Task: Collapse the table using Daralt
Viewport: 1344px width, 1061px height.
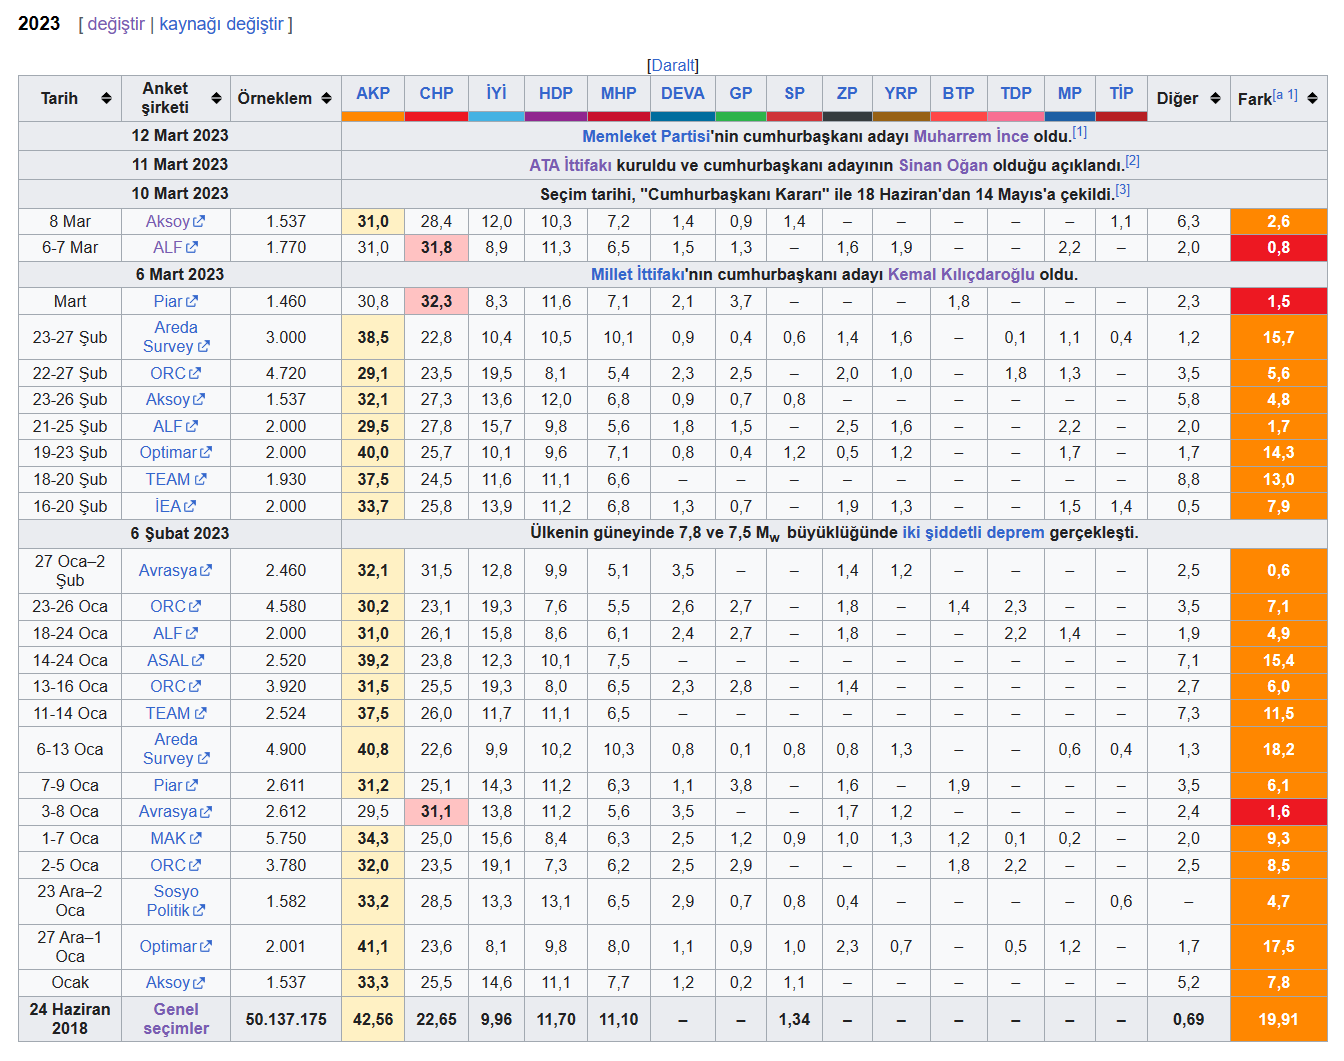Action: click(x=673, y=65)
